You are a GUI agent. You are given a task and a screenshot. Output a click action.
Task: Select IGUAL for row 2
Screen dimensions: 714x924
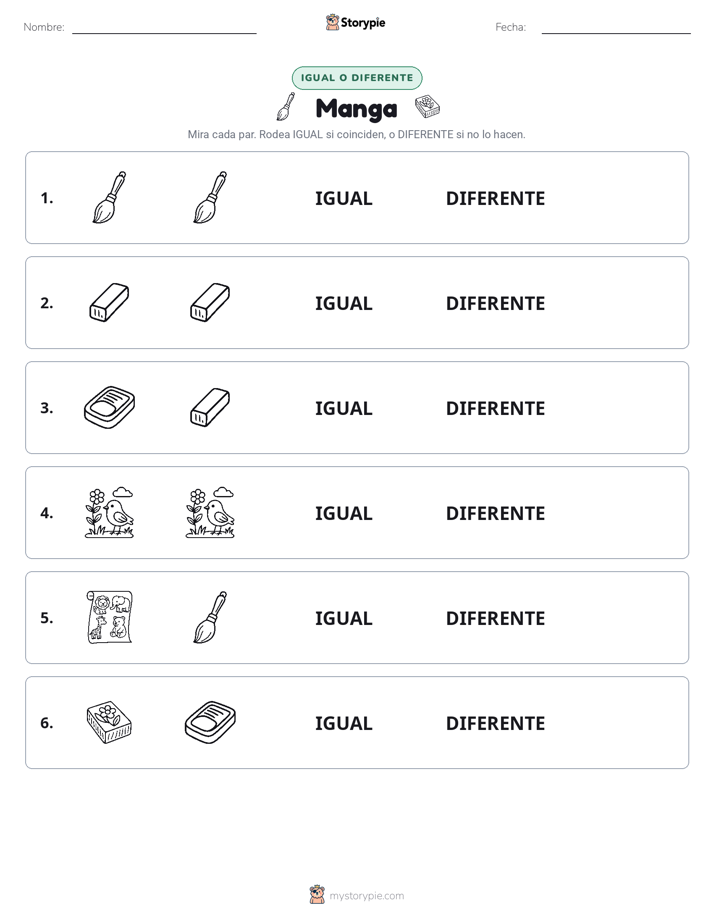[x=343, y=303]
